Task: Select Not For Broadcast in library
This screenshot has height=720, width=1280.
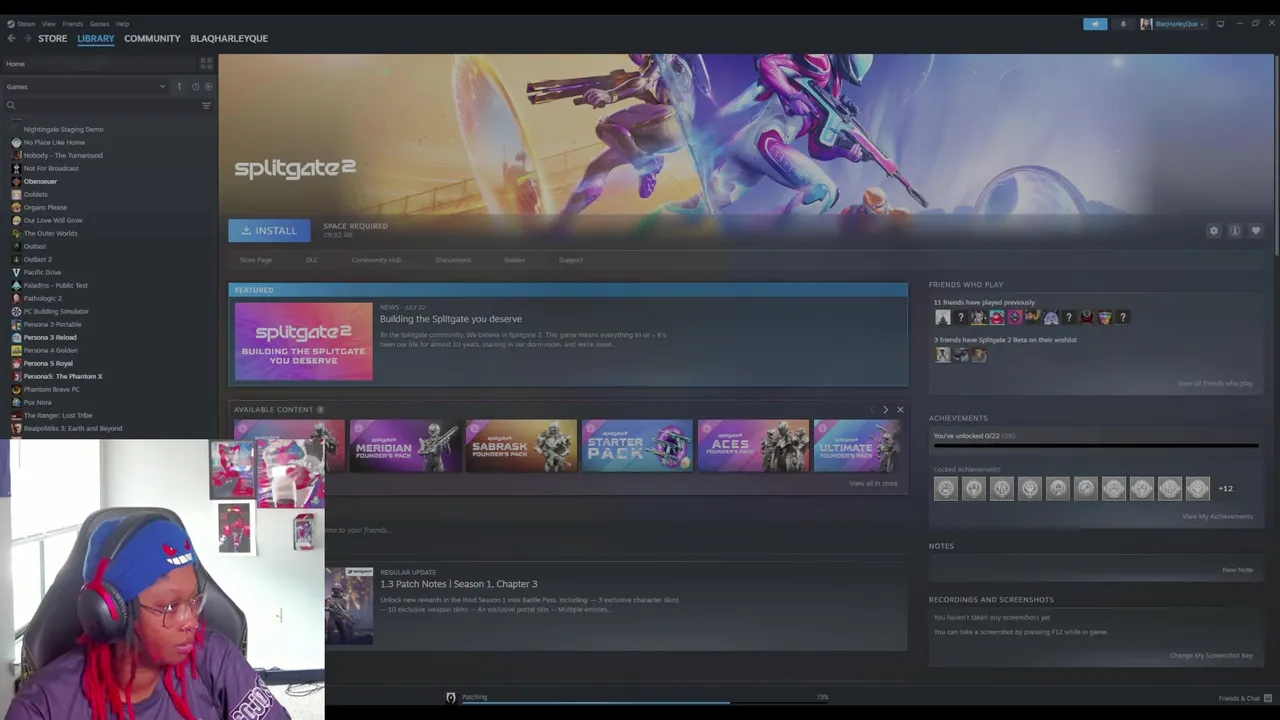Action: pyautogui.click(x=51, y=168)
